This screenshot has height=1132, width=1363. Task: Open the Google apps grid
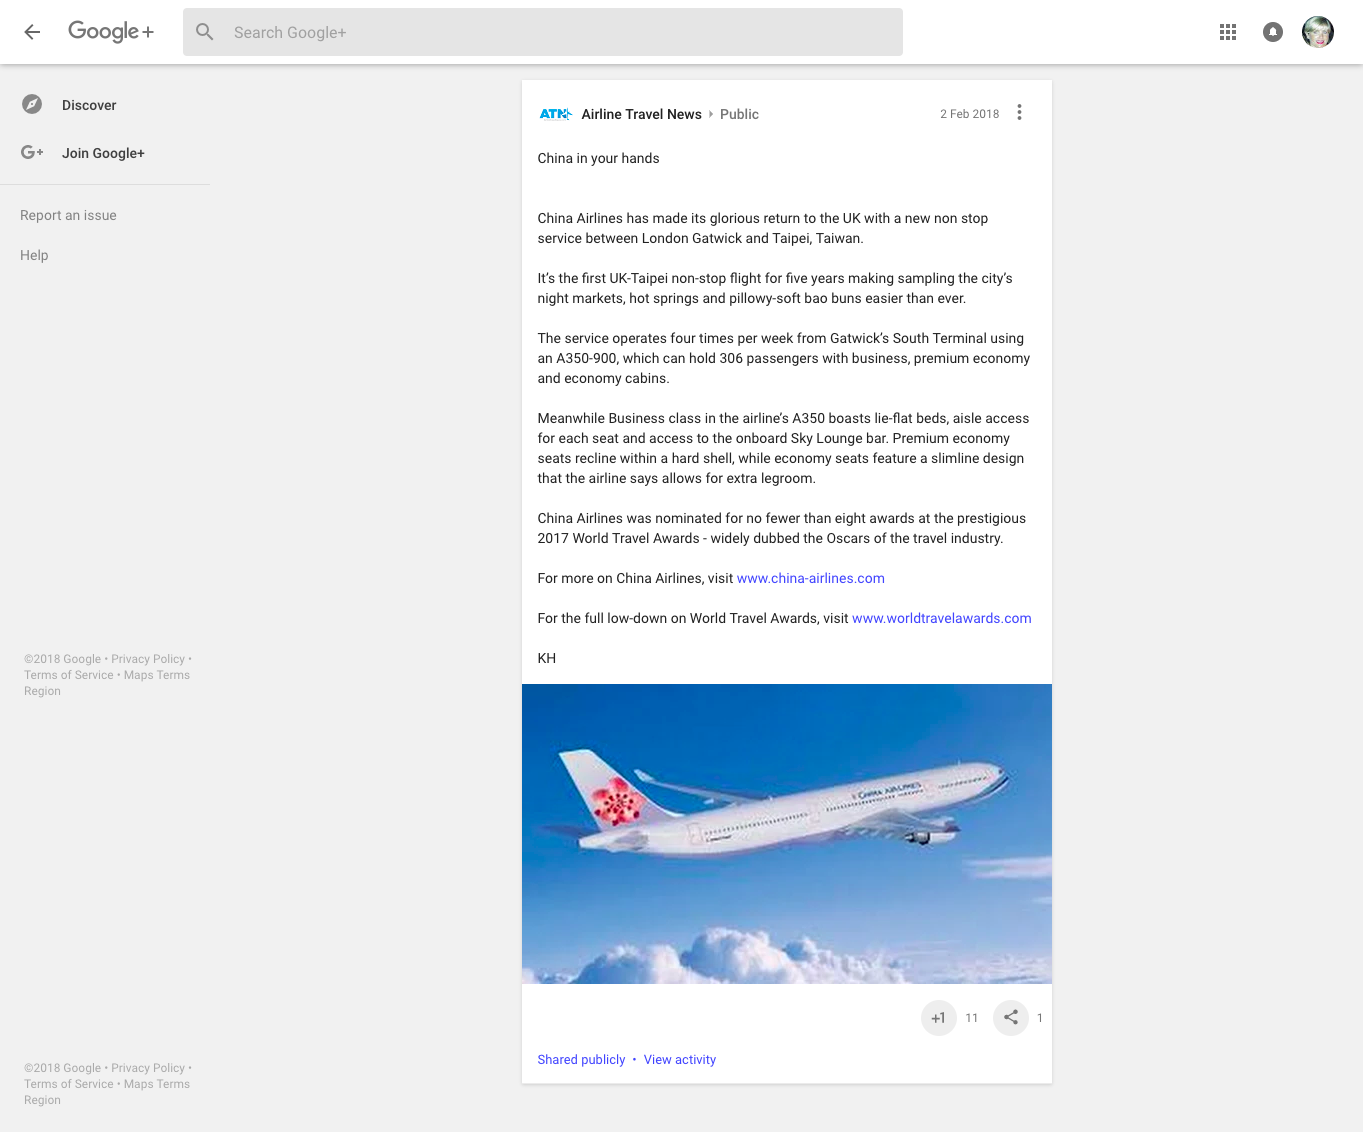click(1228, 32)
